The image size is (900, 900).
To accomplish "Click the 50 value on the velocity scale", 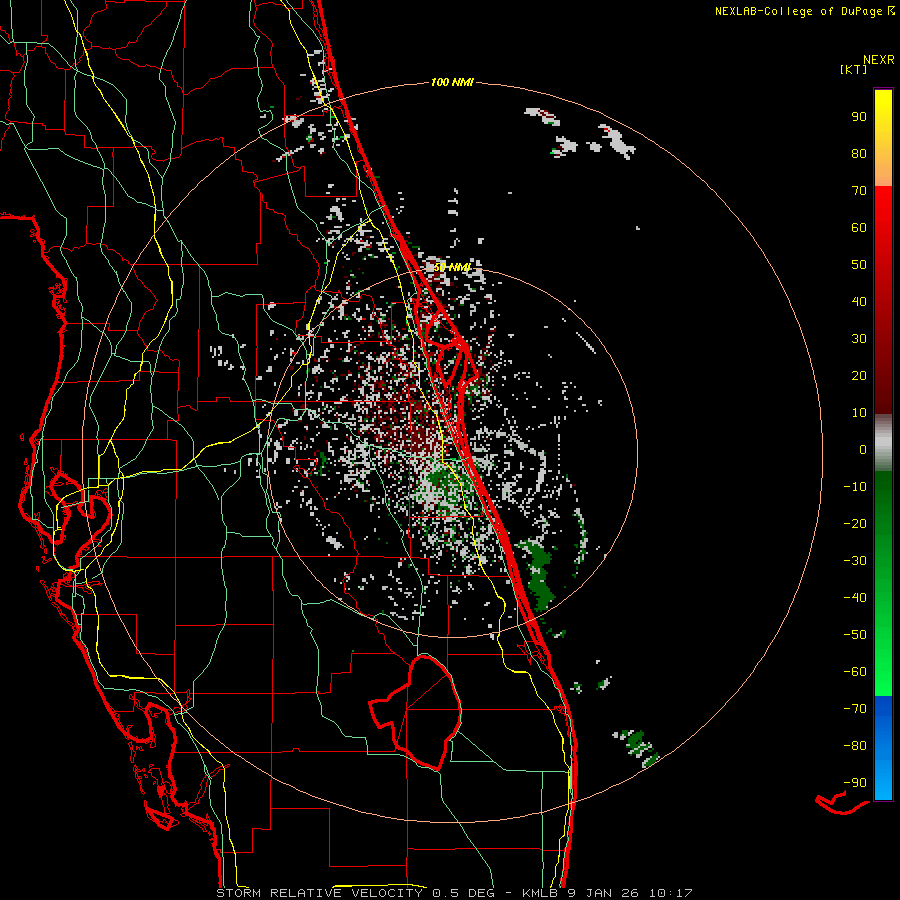I will [859, 265].
